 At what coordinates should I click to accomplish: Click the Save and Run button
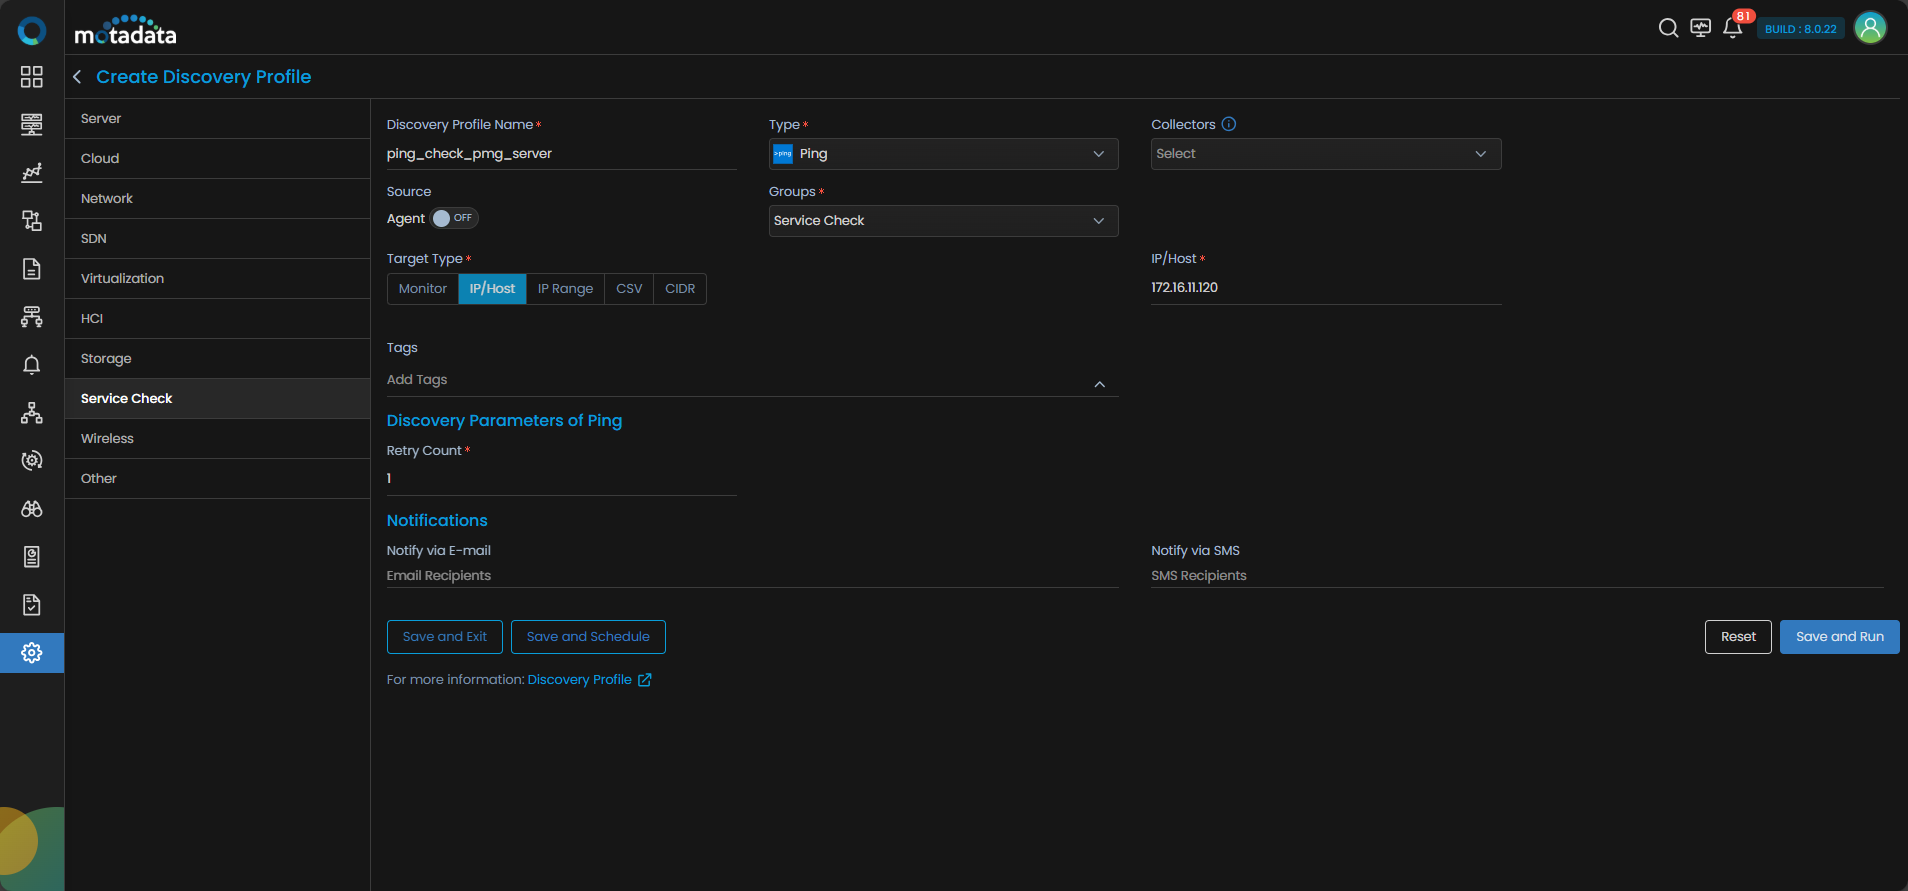(1839, 637)
